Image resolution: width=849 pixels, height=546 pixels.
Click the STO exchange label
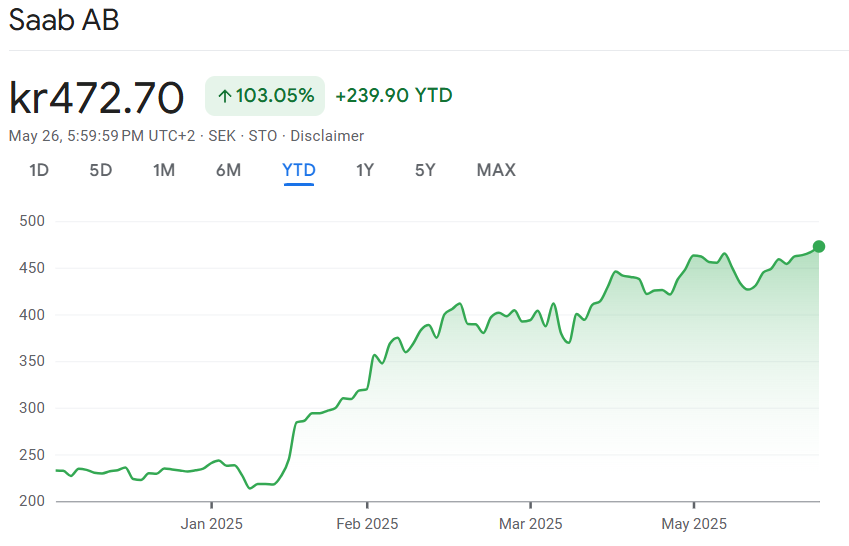pyautogui.click(x=263, y=136)
